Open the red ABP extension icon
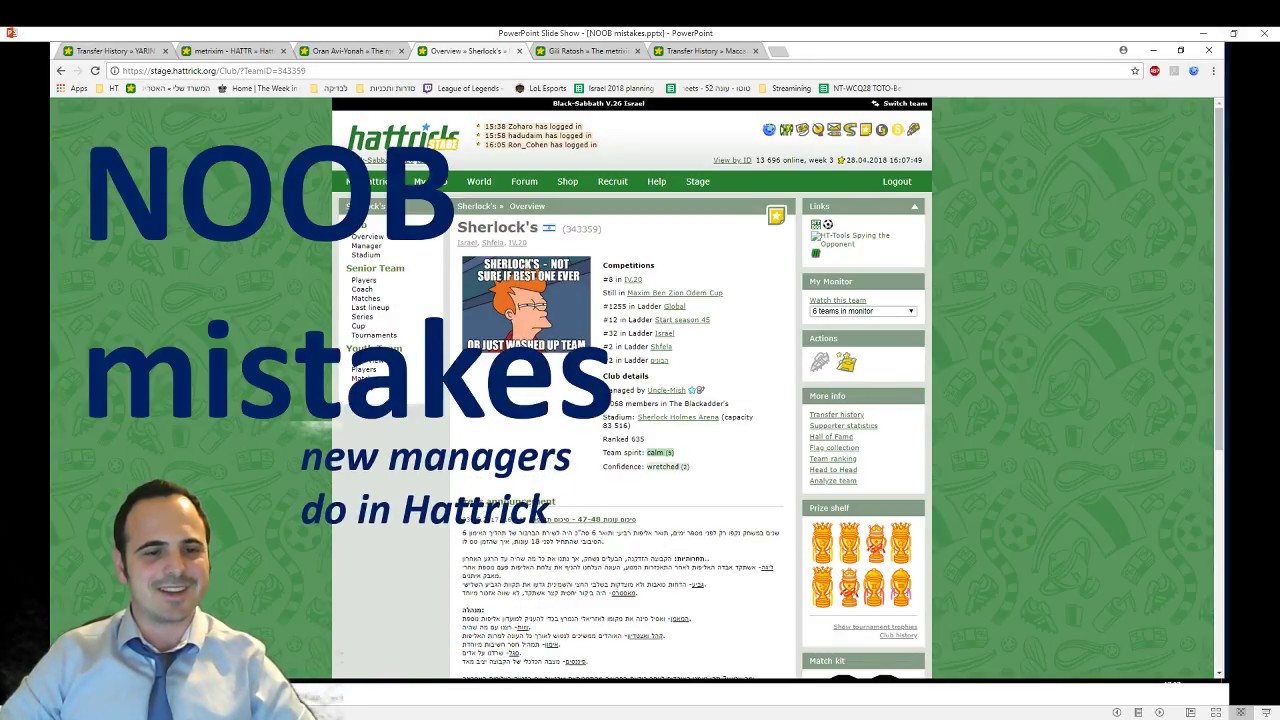The height and width of the screenshot is (720, 1280). tap(1155, 71)
